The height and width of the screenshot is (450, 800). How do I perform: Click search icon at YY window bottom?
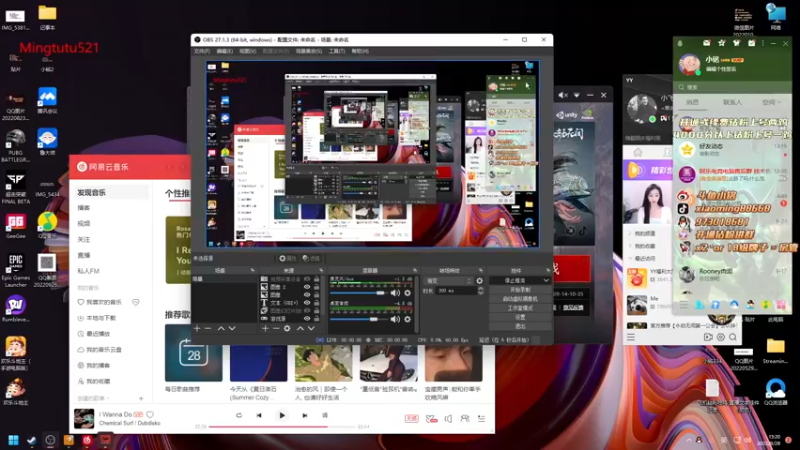tap(733, 337)
